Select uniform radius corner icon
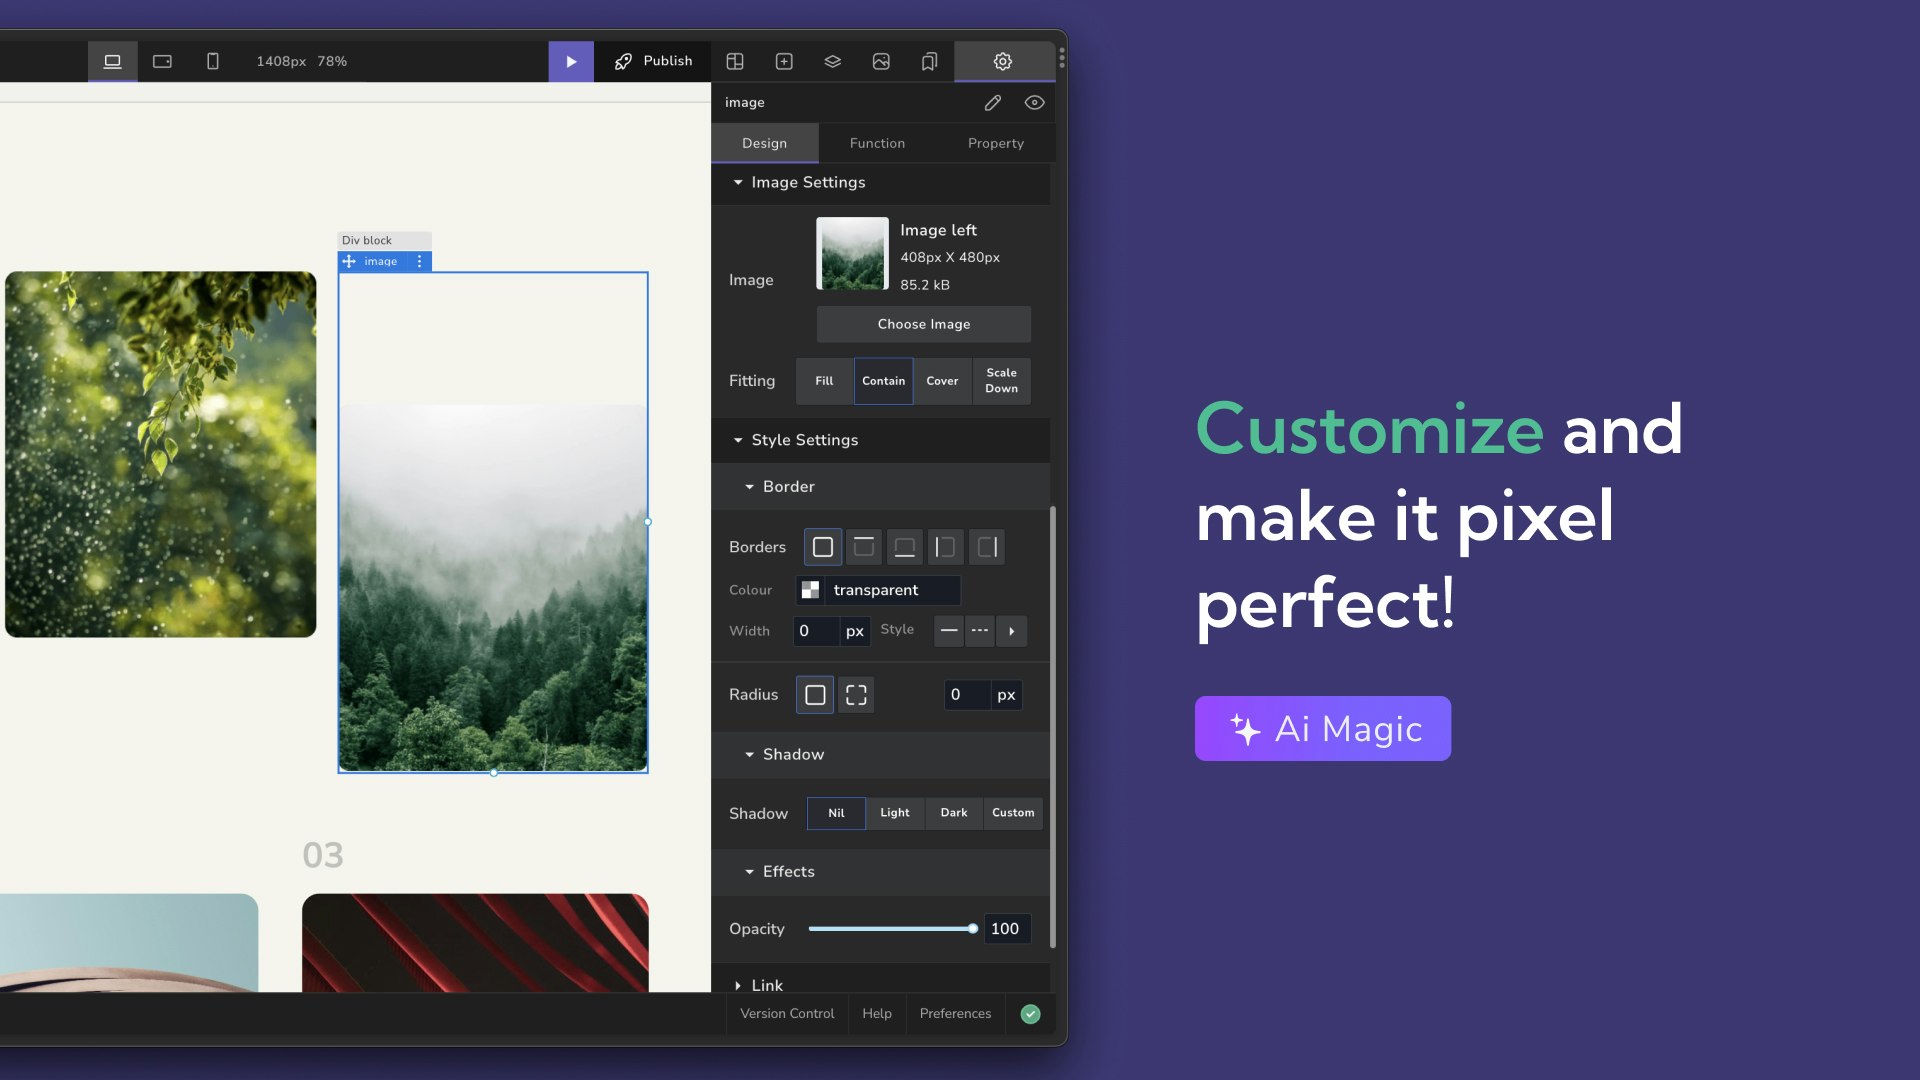This screenshot has width=1920, height=1080. pyautogui.click(x=815, y=695)
